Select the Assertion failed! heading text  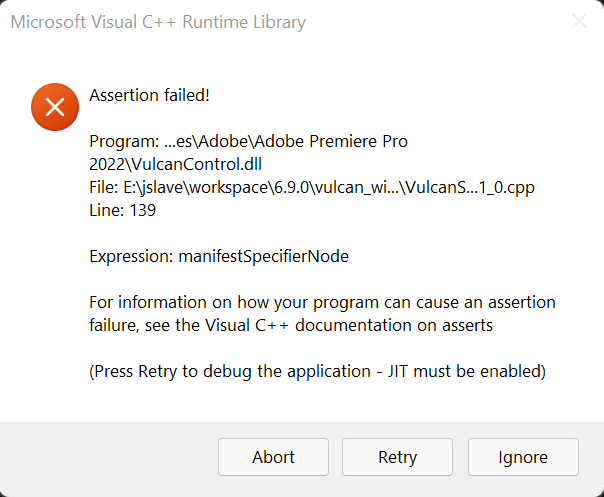tap(149, 96)
